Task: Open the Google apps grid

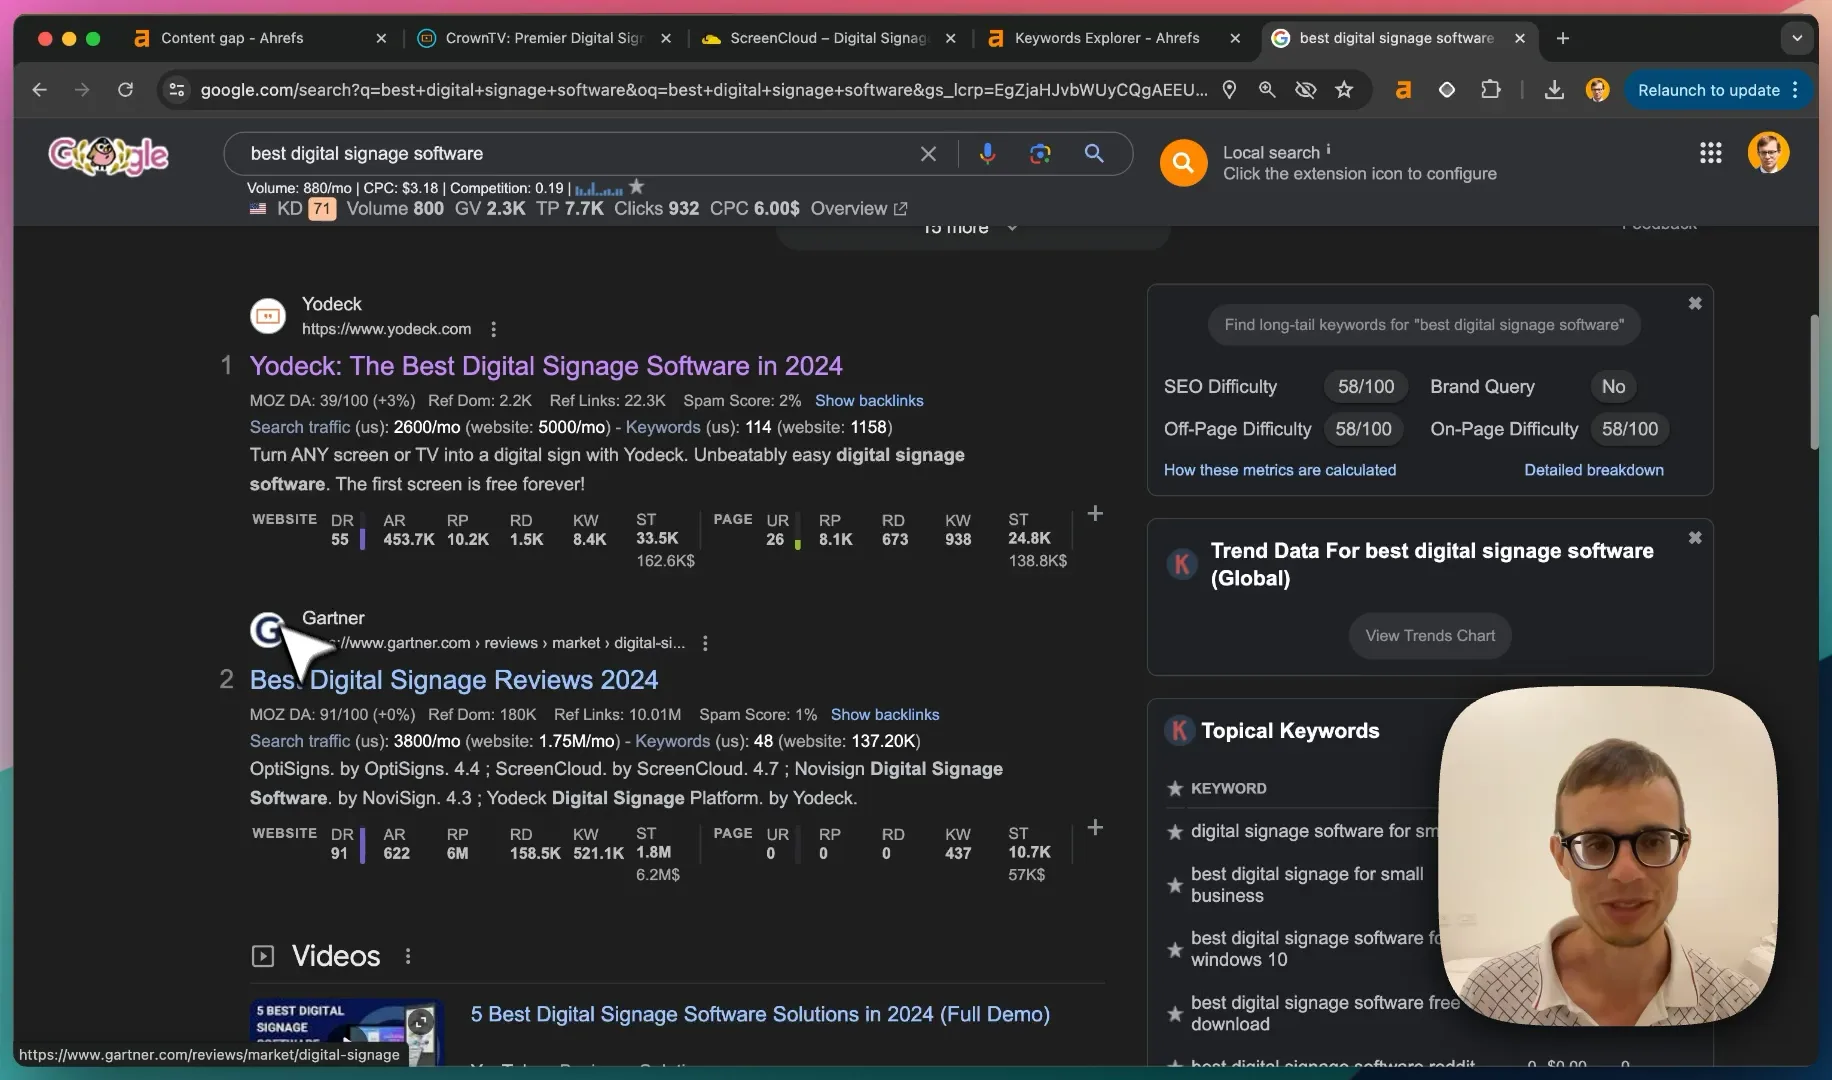Action: [1710, 153]
